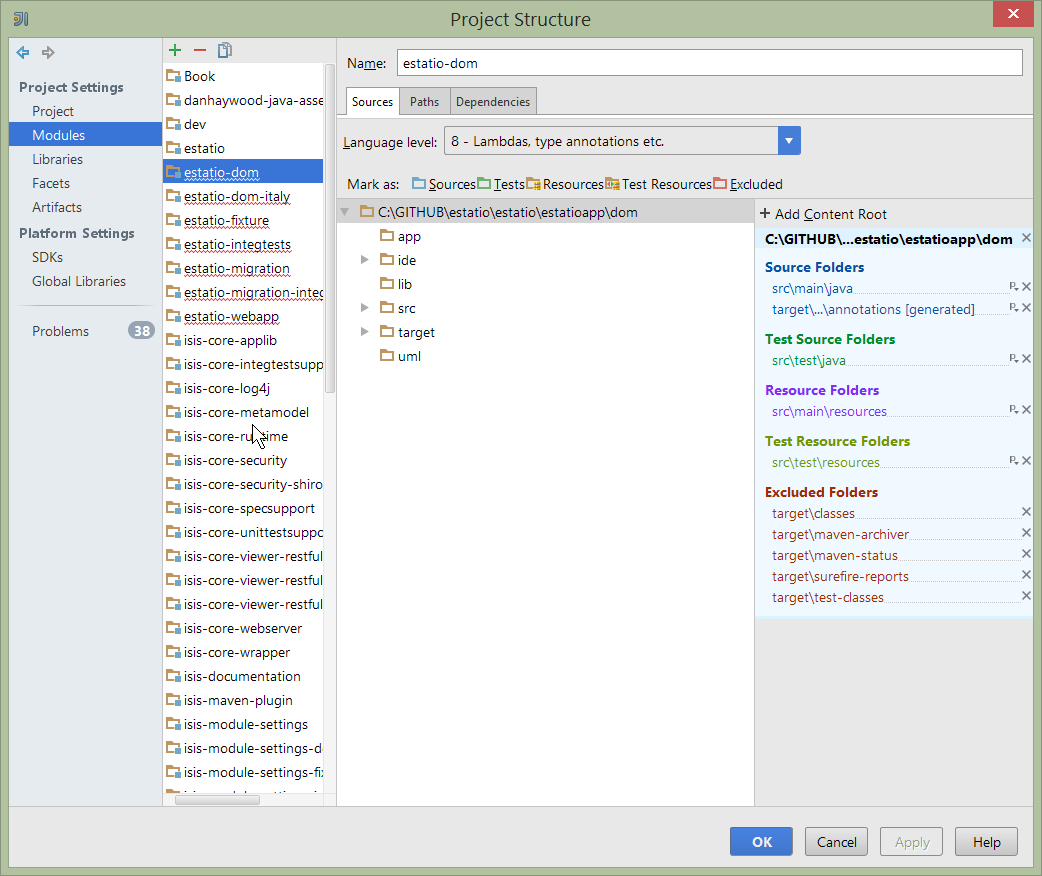Click the Back navigation arrow
The width and height of the screenshot is (1042, 876).
pos(23,53)
